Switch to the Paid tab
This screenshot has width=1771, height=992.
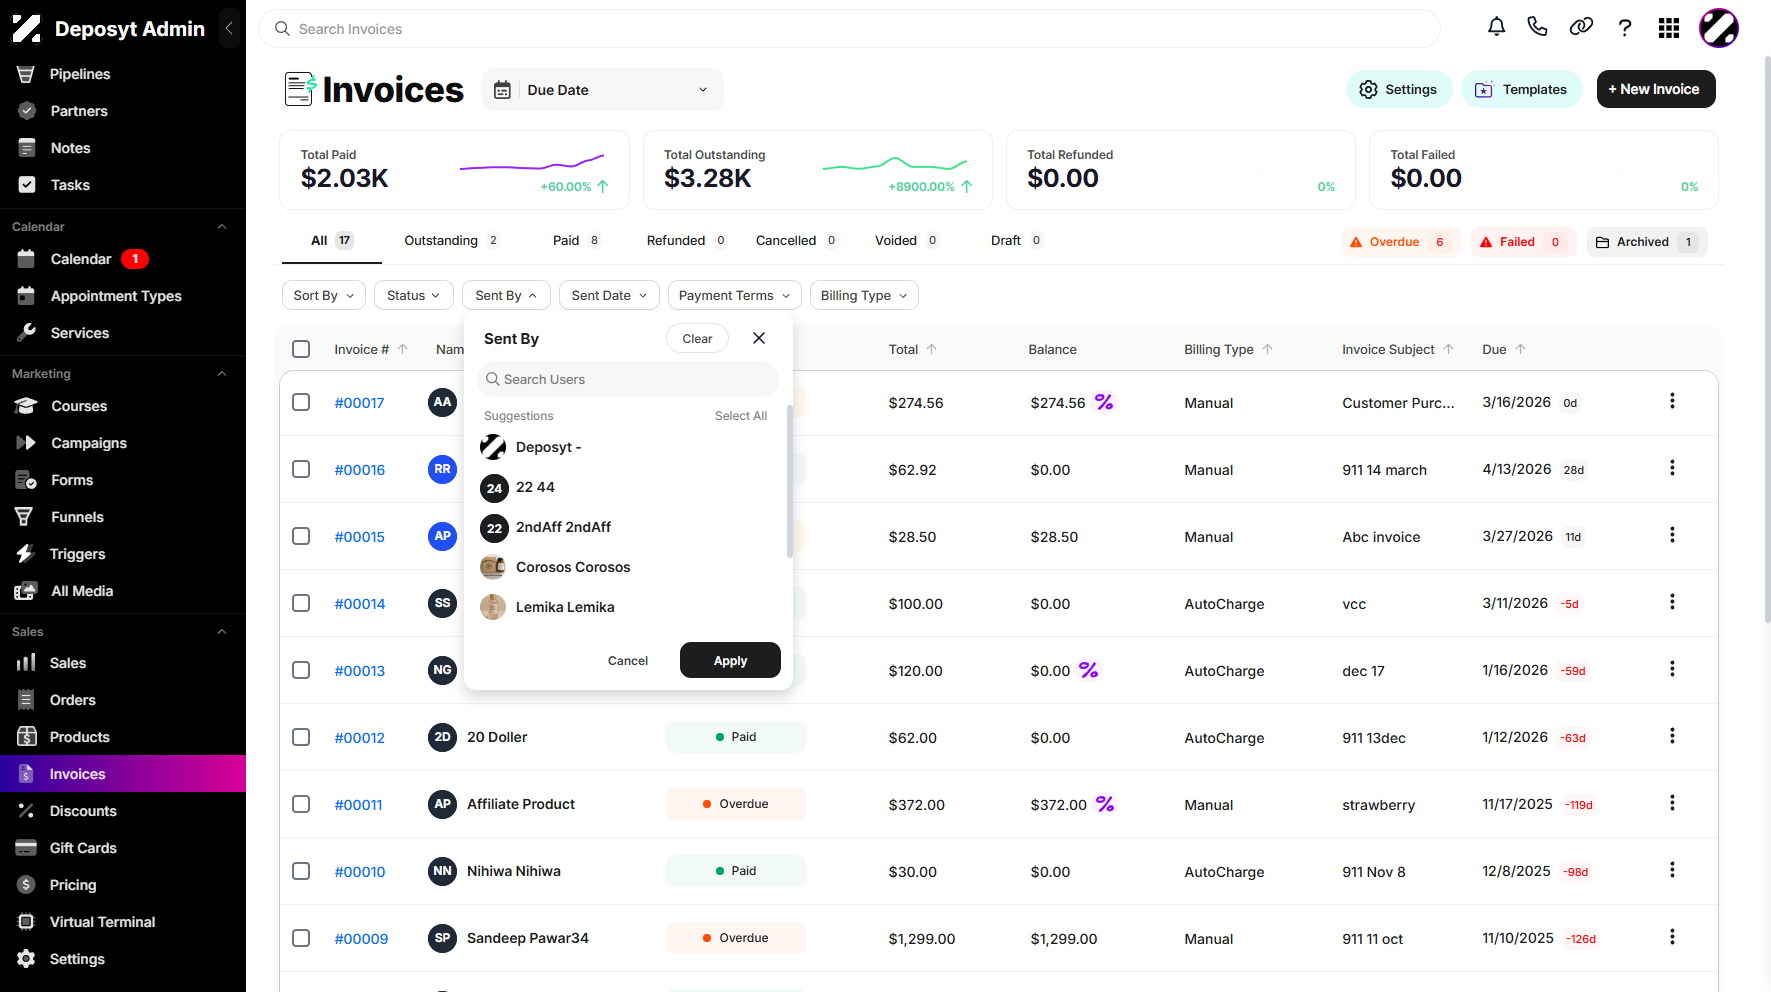click(x=576, y=240)
